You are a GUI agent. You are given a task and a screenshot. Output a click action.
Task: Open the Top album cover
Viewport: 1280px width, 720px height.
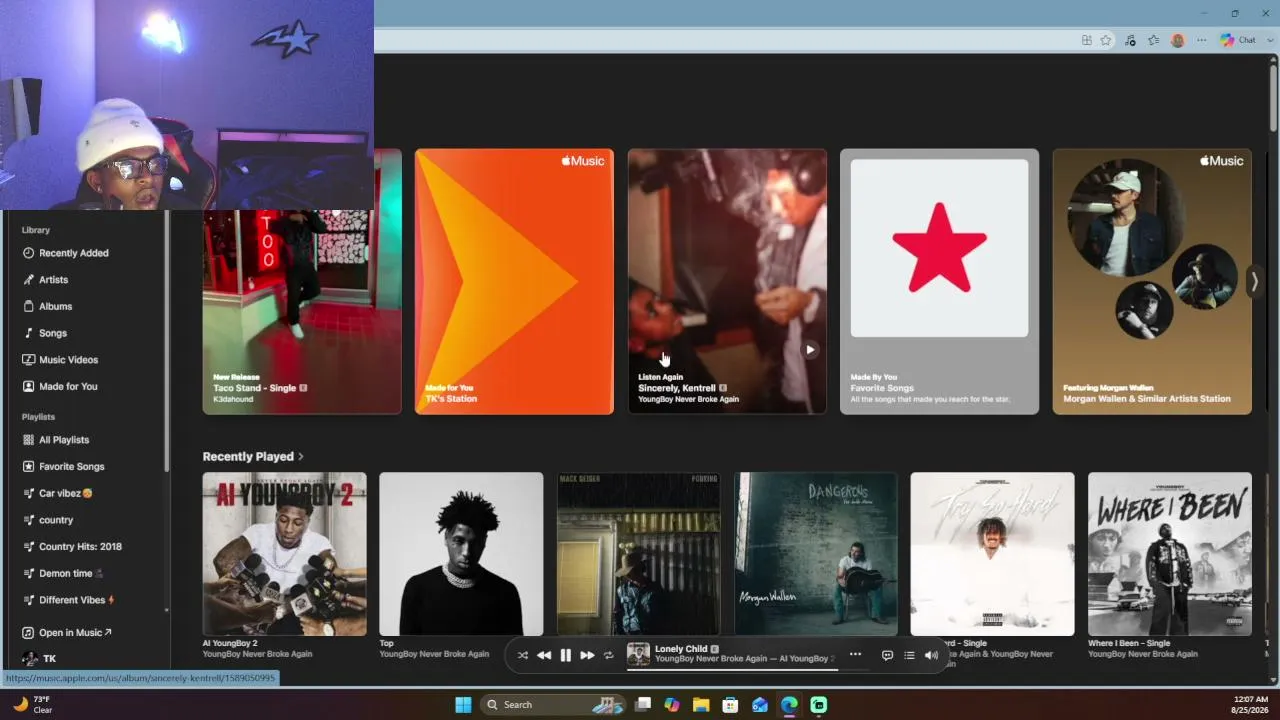(461, 554)
